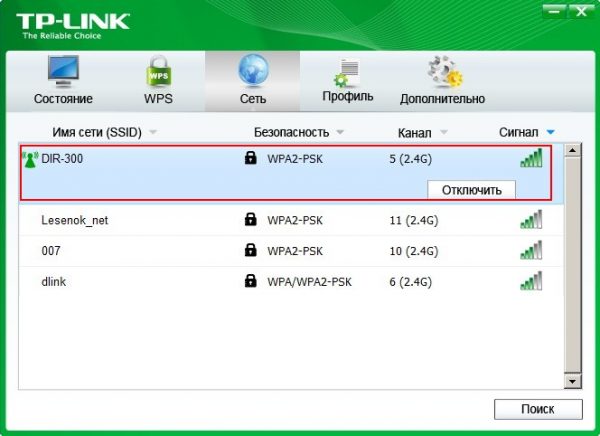Sort by Безопасность column arrow
The width and height of the screenshot is (600, 436).
(x=340, y=132)
